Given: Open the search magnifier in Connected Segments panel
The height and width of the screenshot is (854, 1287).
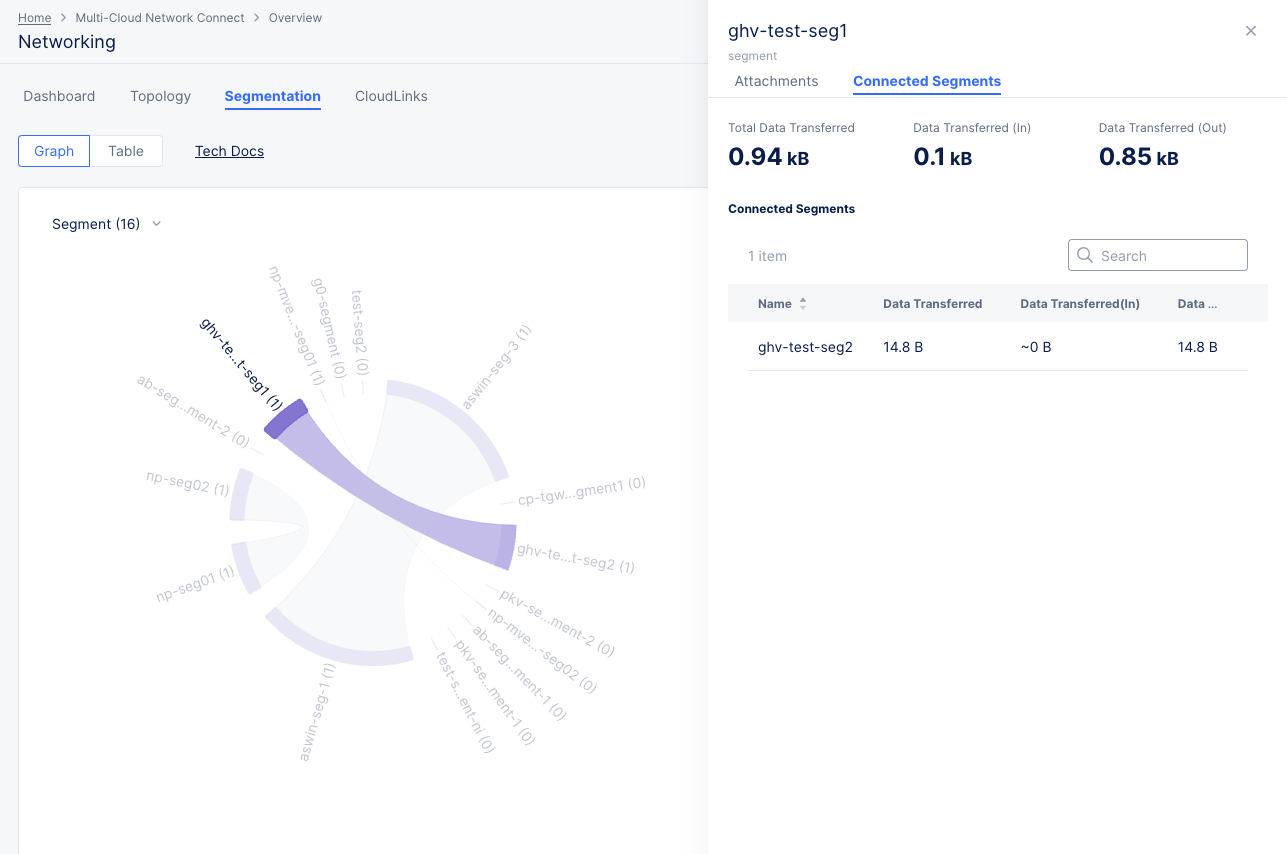Looking at the screenshot, I should (1085, 255).
